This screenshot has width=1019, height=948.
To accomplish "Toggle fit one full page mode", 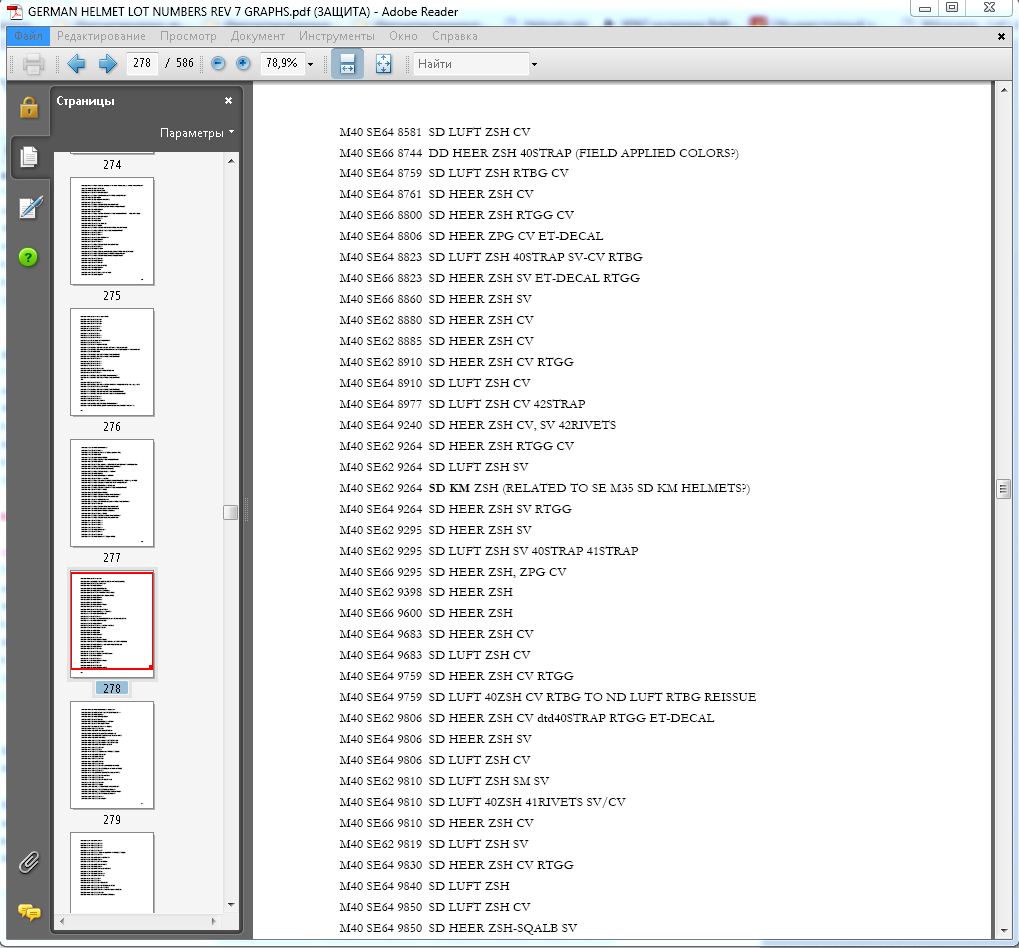I will pyautogui.click(x=383, y=64).
